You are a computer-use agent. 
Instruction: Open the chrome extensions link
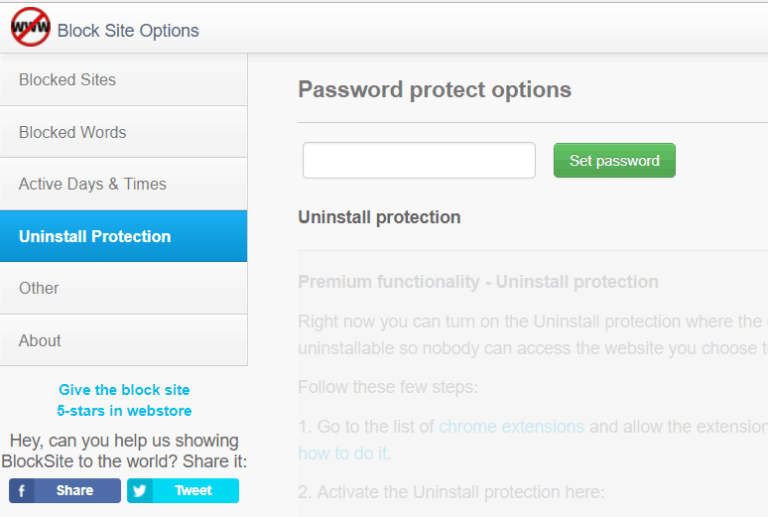click(x=511, y=427)
